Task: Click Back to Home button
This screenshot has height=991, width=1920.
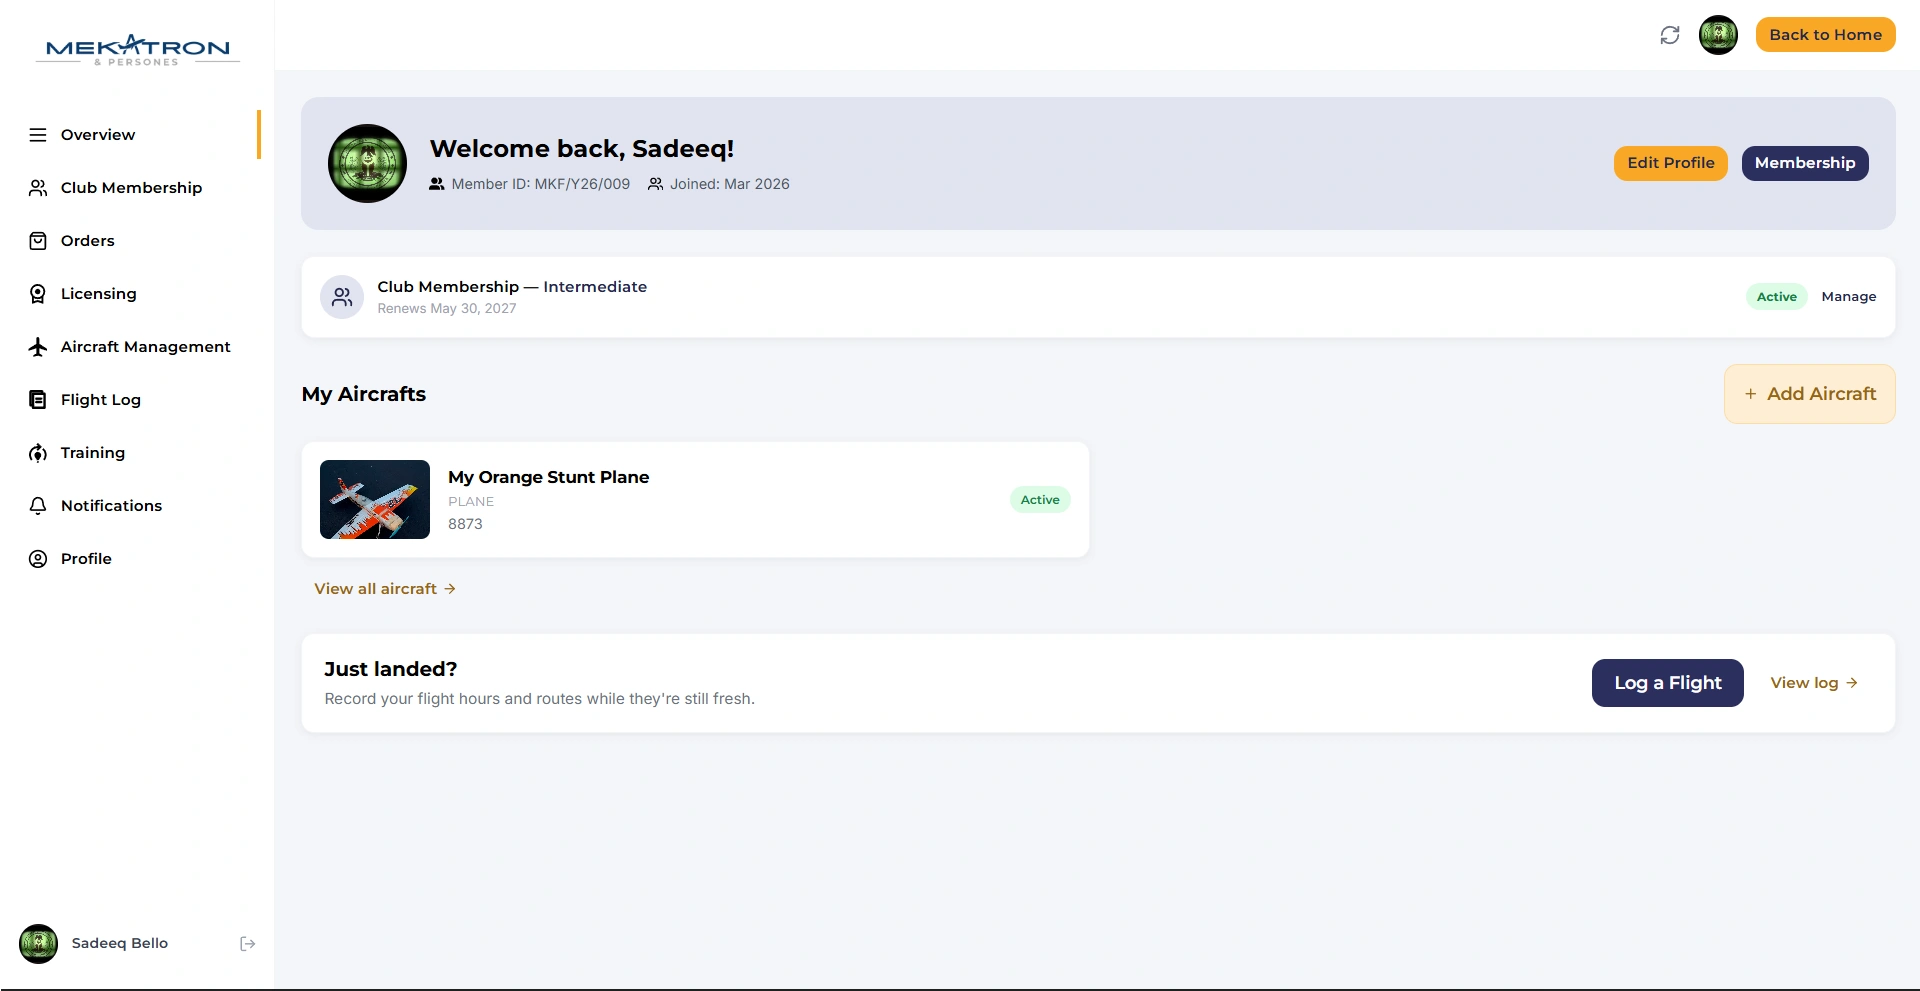Action: point(1825,35)
